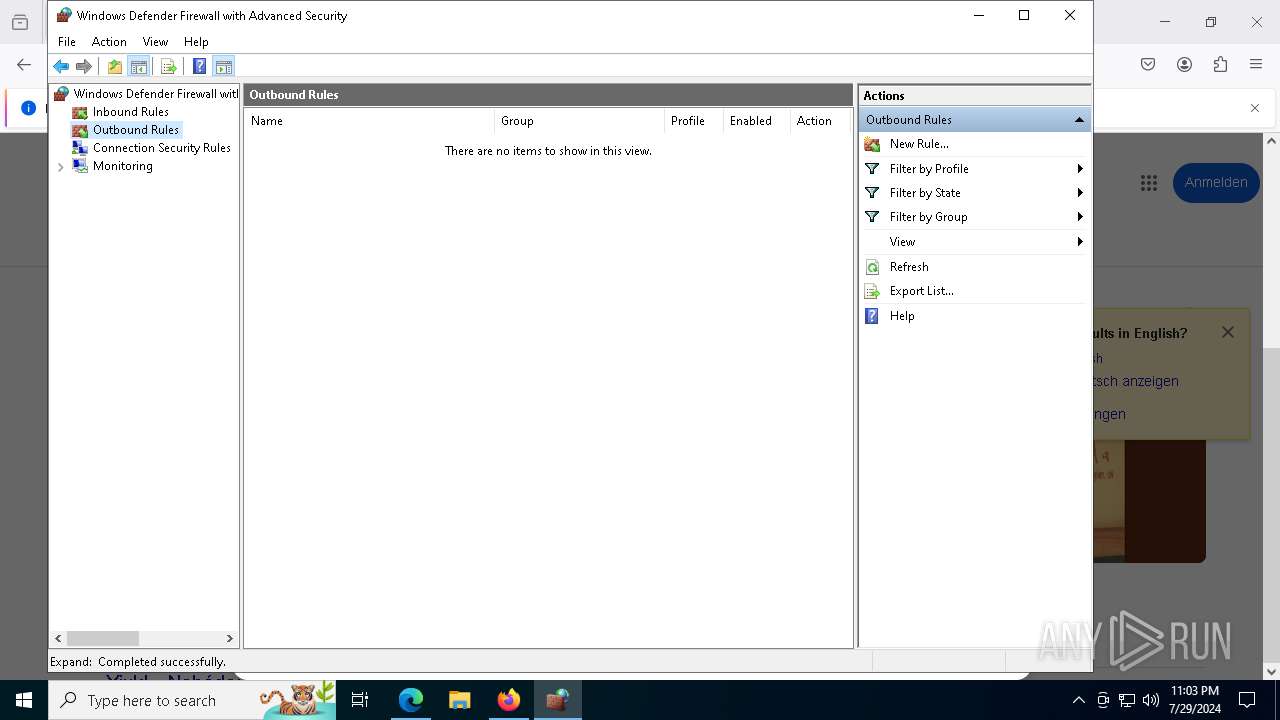The width and height of the screenshot is (1280, 720).
Task: Click the Firewall app taskbar icon
Action: pos(558,700)
